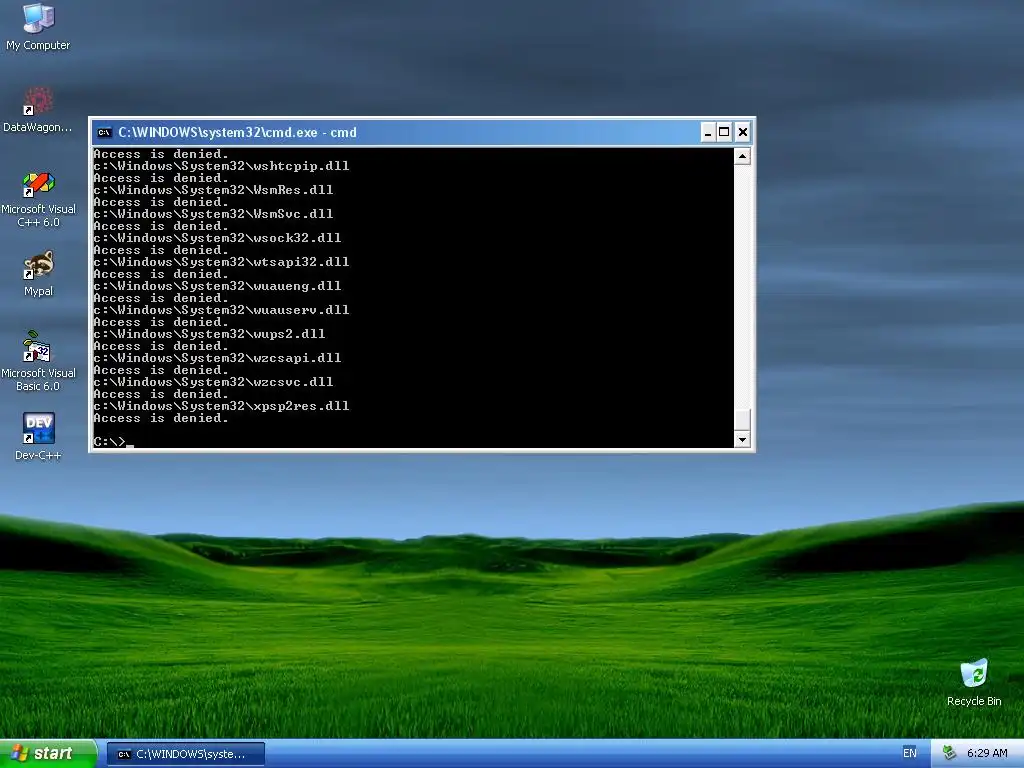
Task: Select the DataWagon desktop shortcut
Action: [x=38, y=109]
